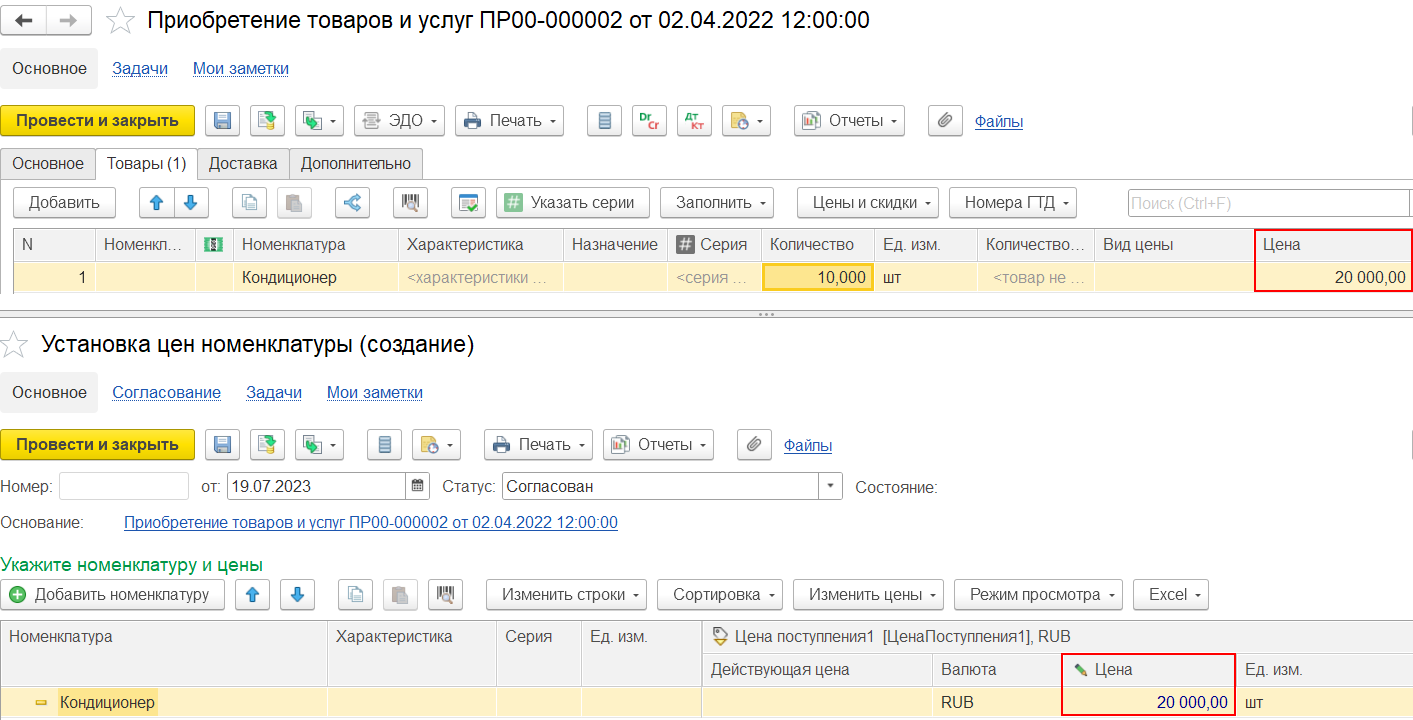Click the barcode search icon in Товары toolbar
The width and height of the screenshot is (1413, 720).
click(x=410, y=203)
